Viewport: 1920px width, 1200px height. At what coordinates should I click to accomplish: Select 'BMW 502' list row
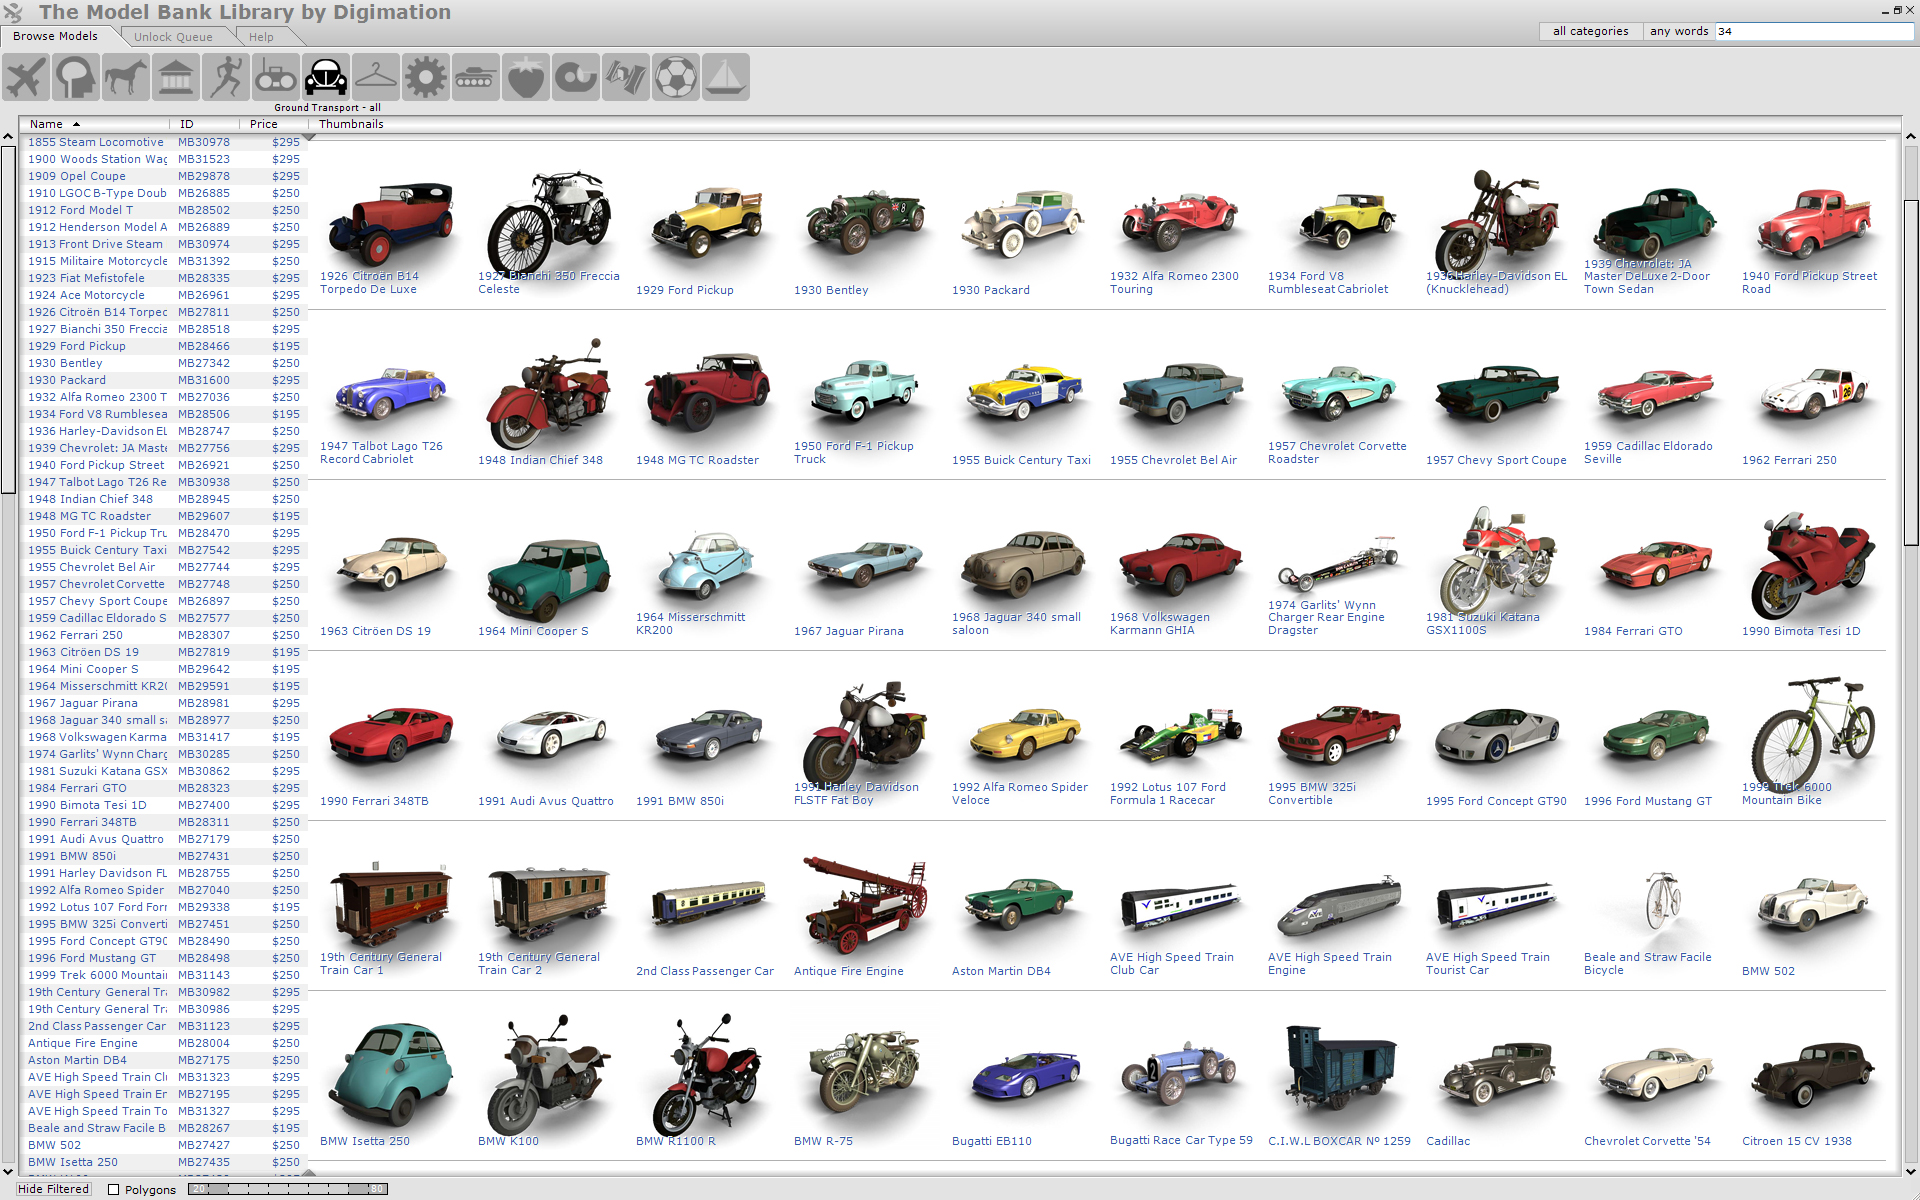pos(163,1145)
